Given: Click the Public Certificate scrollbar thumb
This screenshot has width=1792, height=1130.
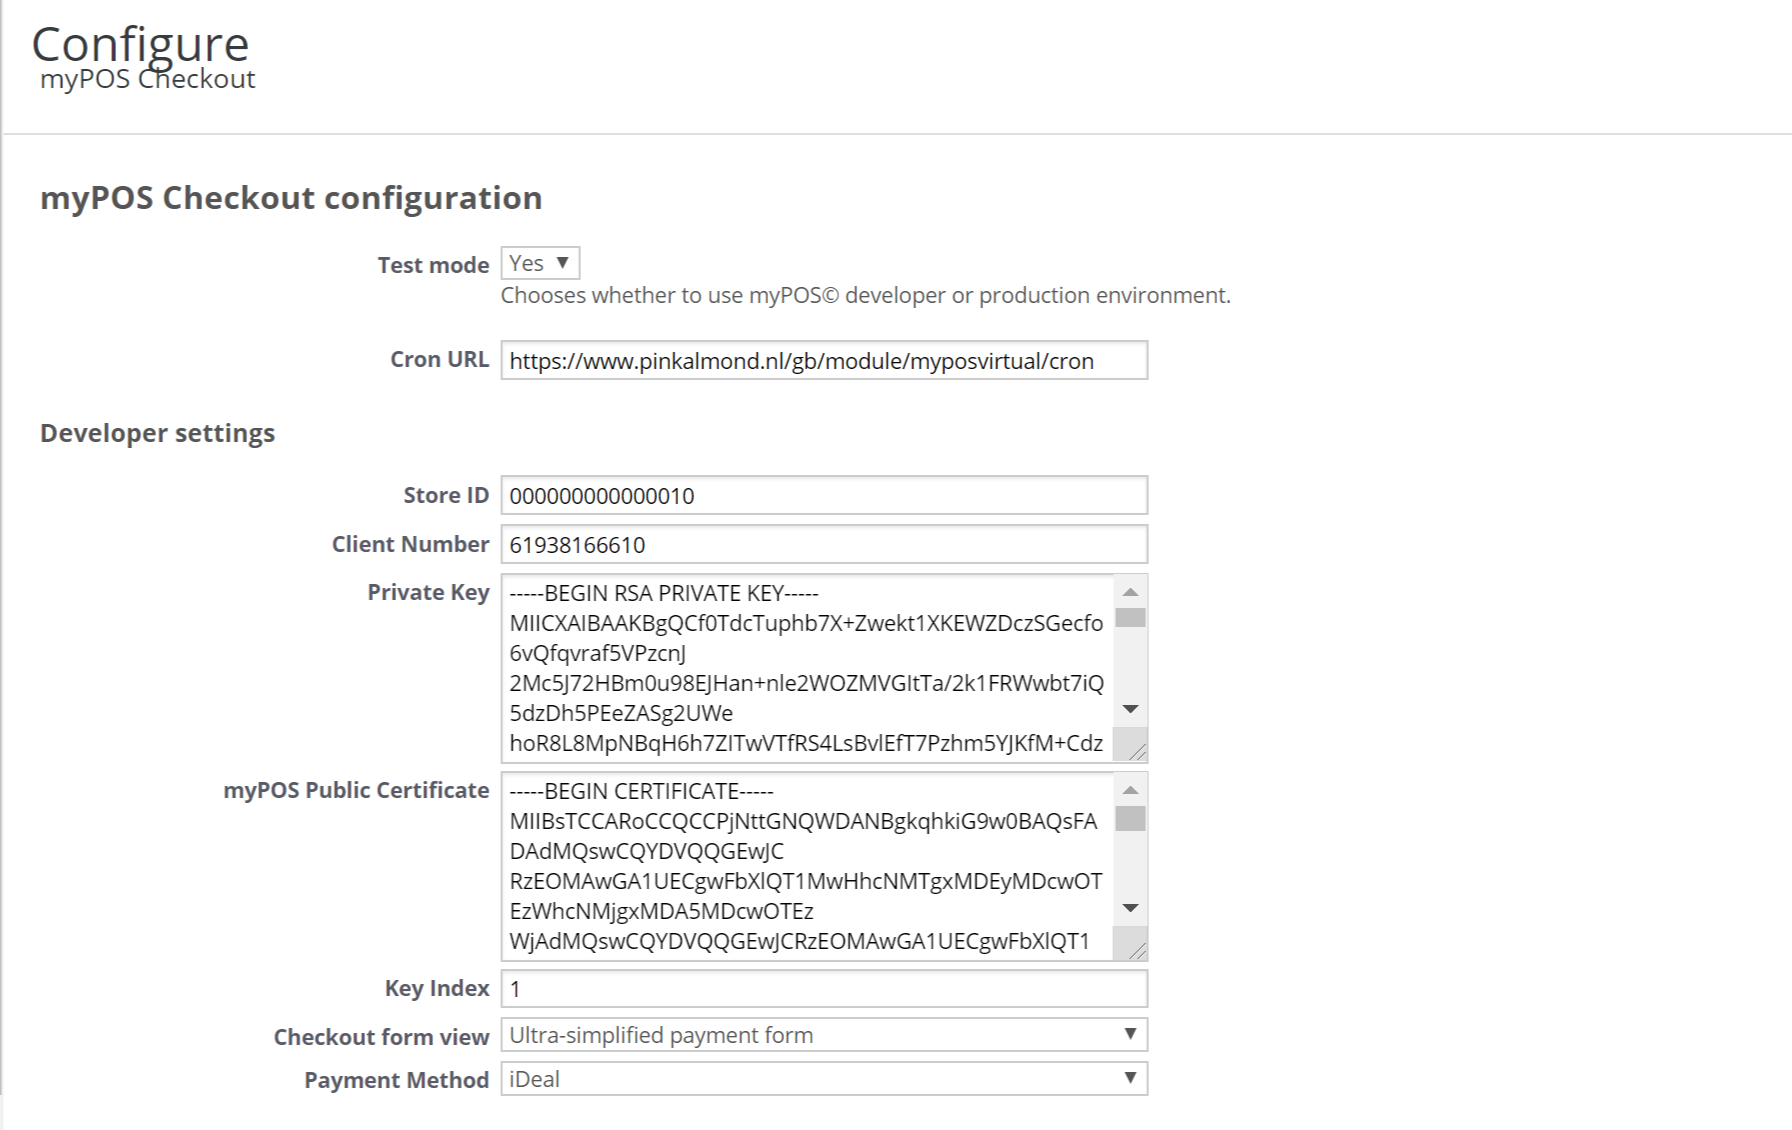Looking at the screenshot, I should click(x=1131, y=819).
